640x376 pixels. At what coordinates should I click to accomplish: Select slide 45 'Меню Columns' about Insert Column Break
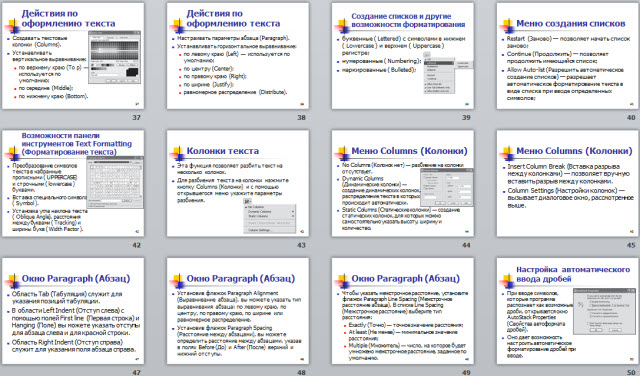[568, 183]
